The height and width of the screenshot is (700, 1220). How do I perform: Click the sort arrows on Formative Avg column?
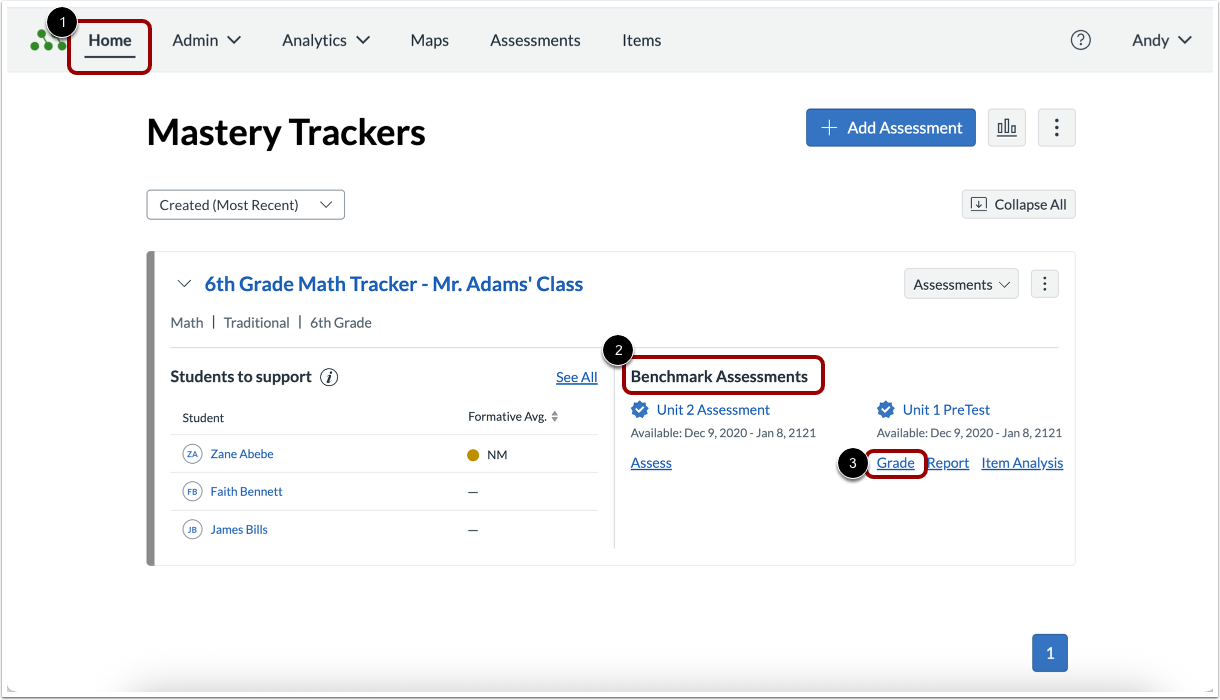(554, 417)
